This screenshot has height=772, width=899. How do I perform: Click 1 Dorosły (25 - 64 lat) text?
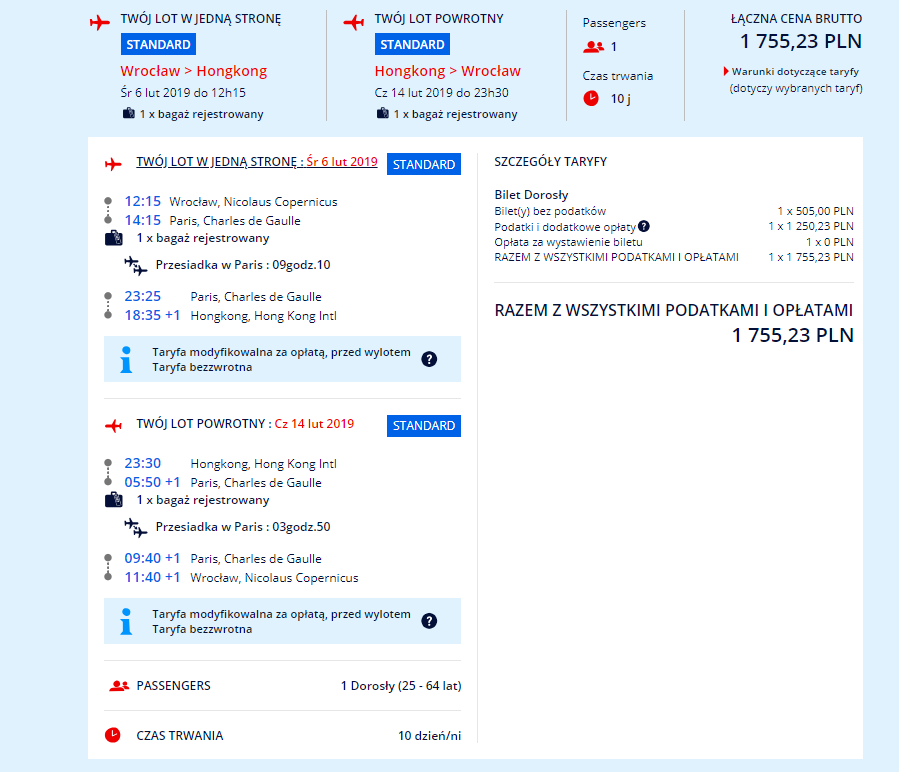pyautogui.click(x=401, y=685)
